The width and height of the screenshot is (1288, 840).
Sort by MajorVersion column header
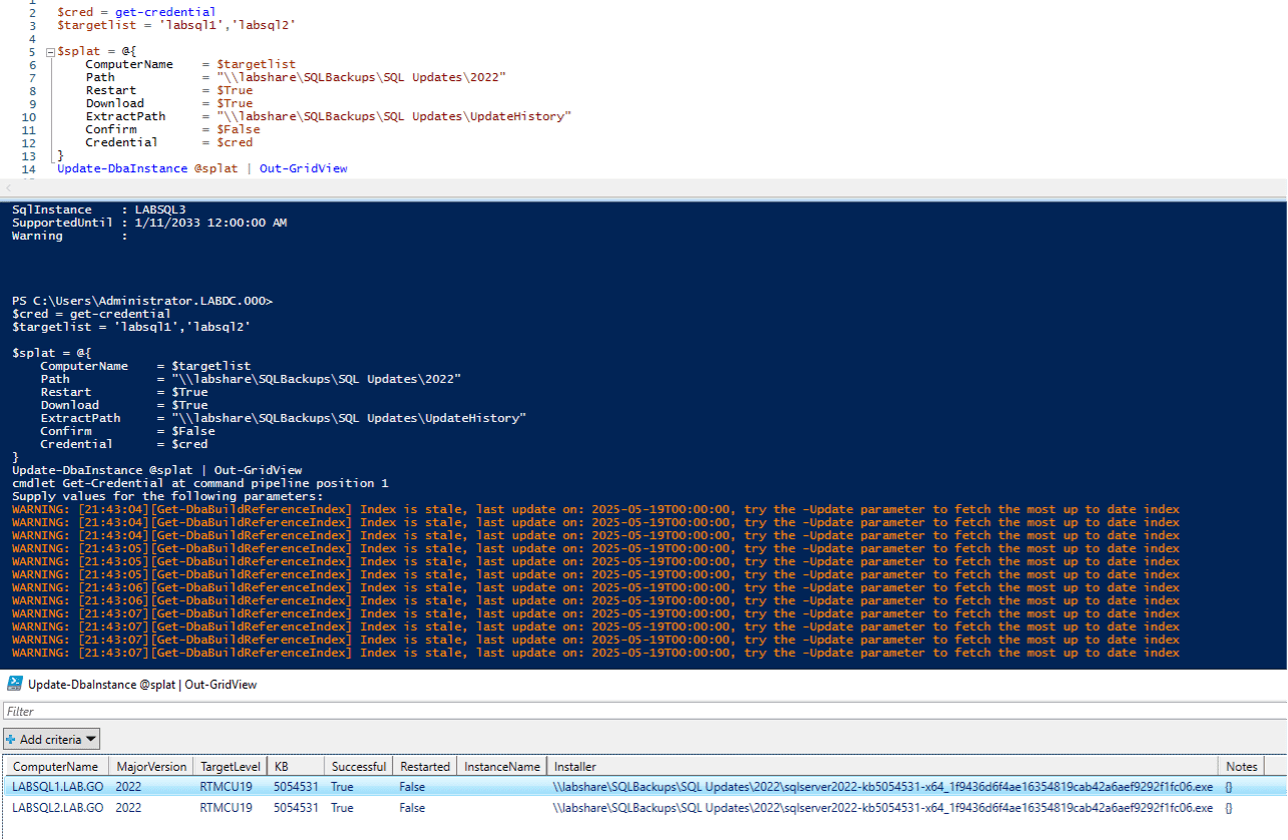coord(151,766)
